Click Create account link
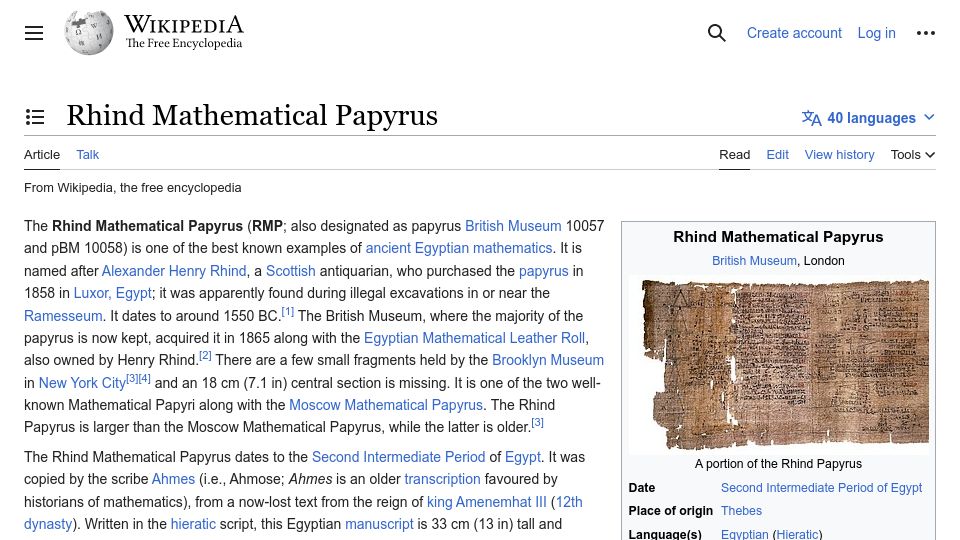Screen dimensions: 960x540 [x=794, y=33]
